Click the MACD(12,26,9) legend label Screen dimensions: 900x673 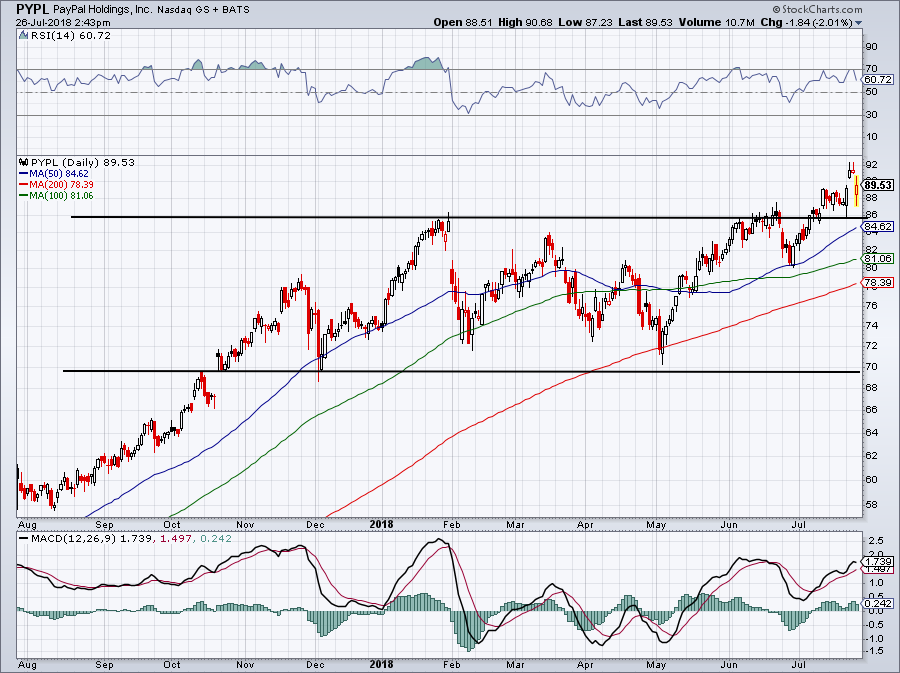tap(74, 539)
